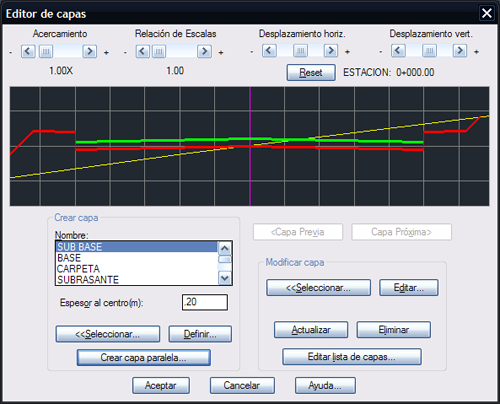
Task: Click the Definir button
Action: (x=200, y=334)
